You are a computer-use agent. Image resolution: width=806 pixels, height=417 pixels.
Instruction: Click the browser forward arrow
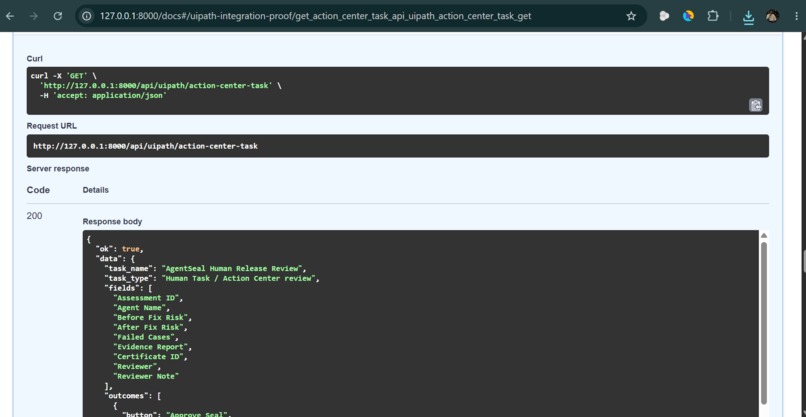34,16
